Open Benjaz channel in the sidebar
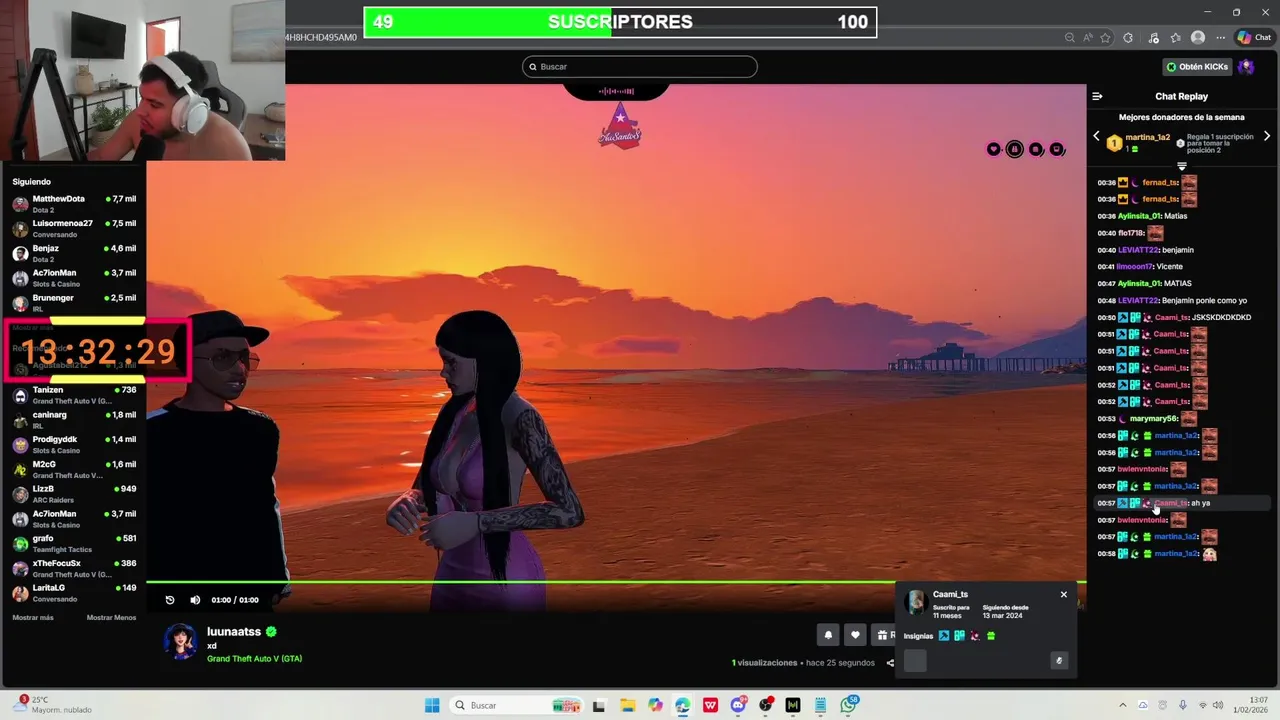1280x720 pixels. 74,253
